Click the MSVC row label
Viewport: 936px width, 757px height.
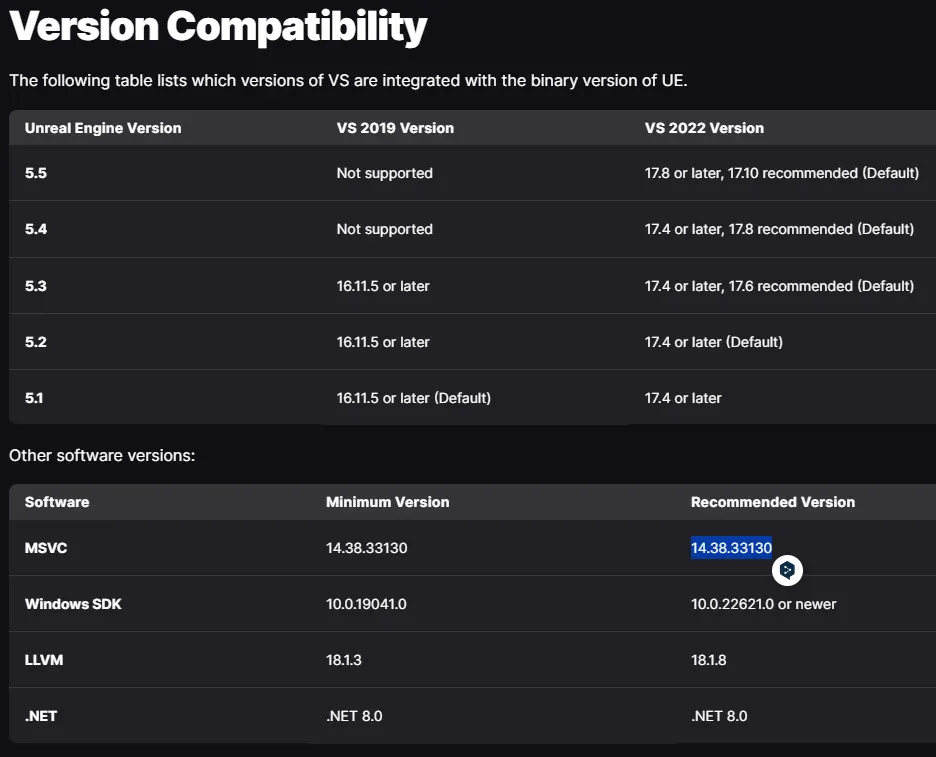[46, 548]
